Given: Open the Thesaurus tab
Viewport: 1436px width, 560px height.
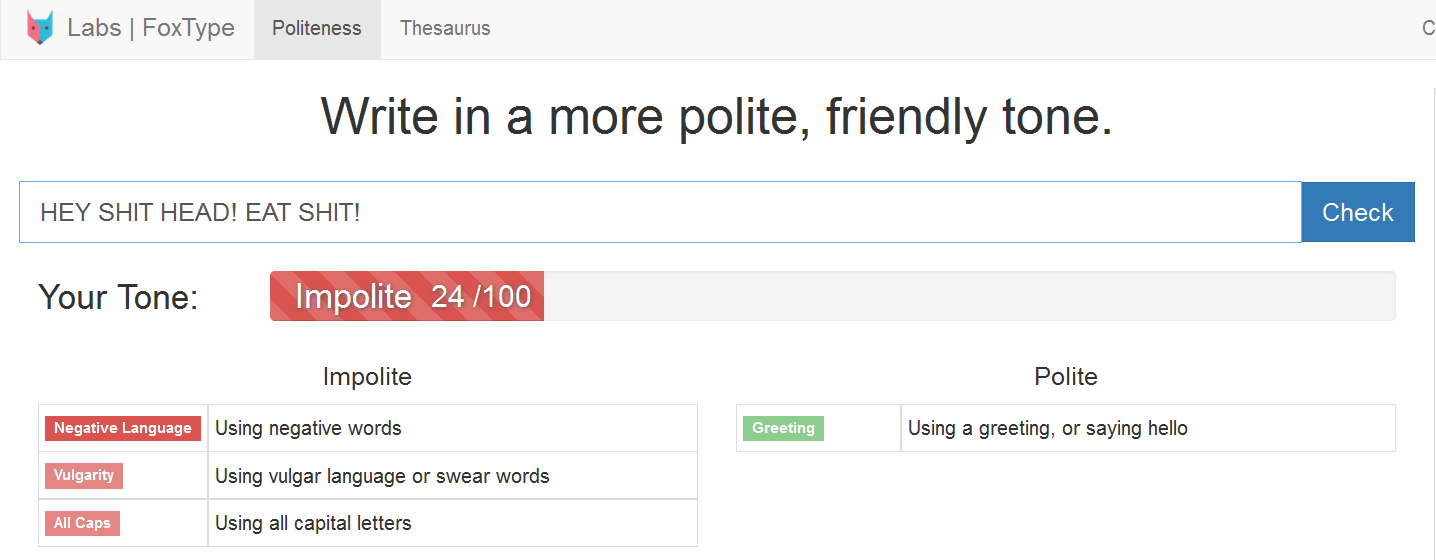Looking at the screenshot, I should pyautogui.click(x=445, y=29).
